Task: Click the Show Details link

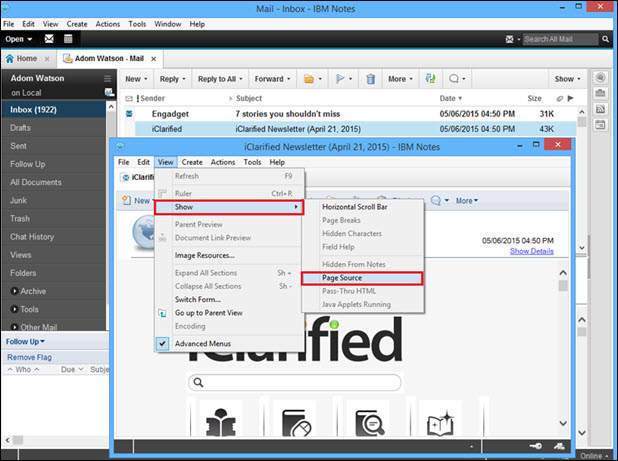Action: (532, 251)
